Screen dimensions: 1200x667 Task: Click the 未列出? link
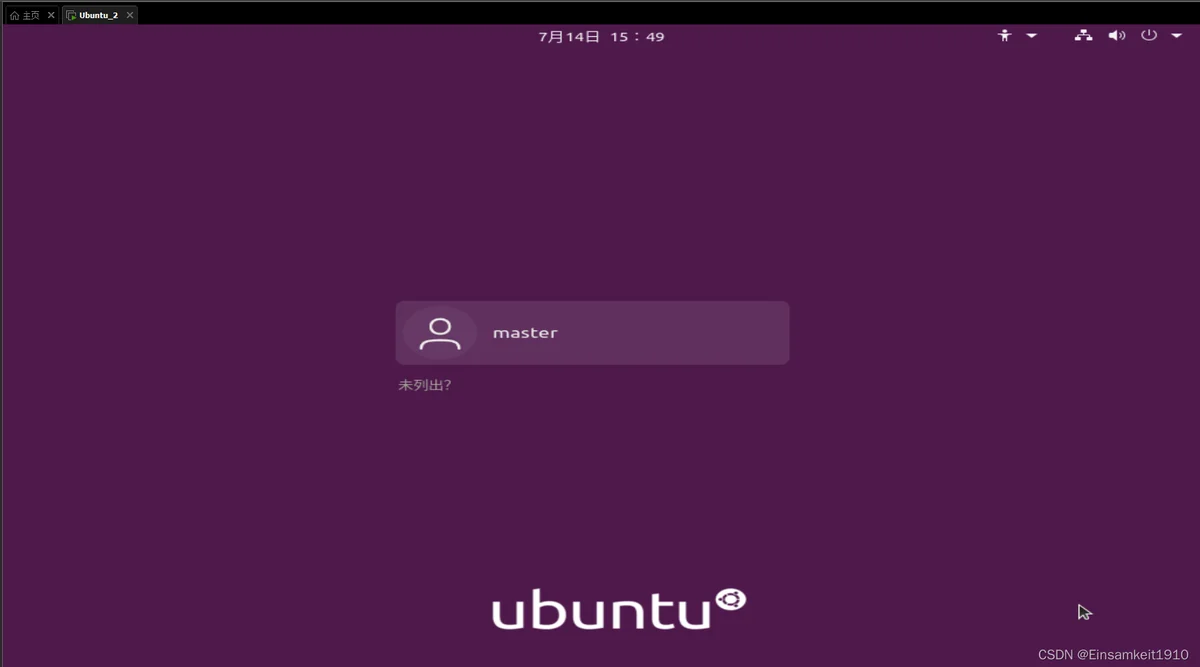point(425,385)
